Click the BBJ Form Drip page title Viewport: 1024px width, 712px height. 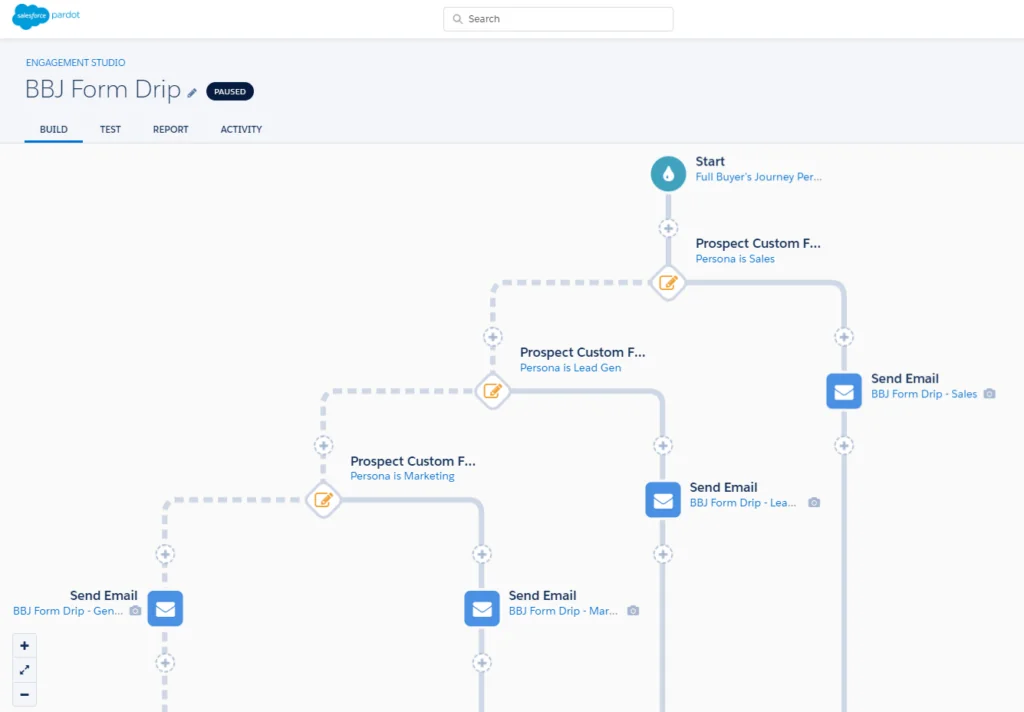103,89
